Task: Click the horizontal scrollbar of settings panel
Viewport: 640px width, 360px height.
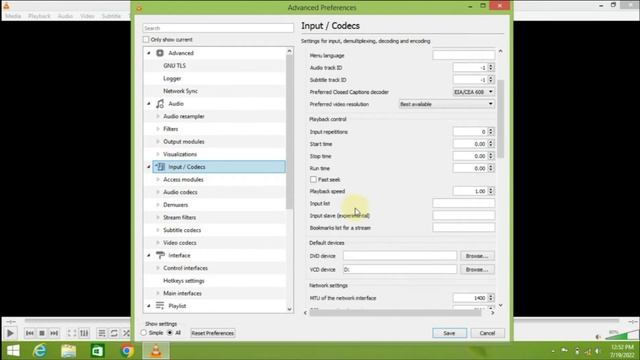Action: (395, 313)
